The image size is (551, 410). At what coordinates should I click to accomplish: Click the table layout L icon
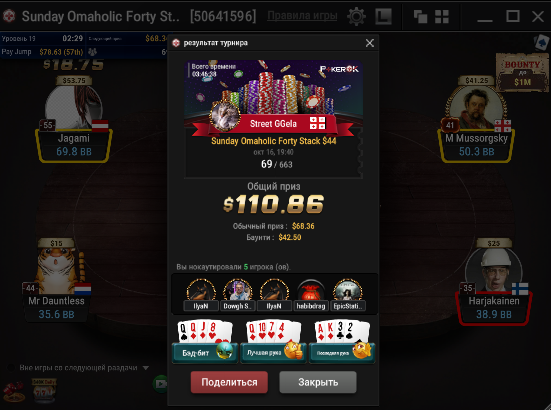pyautogui.click(x=383, y=17)
